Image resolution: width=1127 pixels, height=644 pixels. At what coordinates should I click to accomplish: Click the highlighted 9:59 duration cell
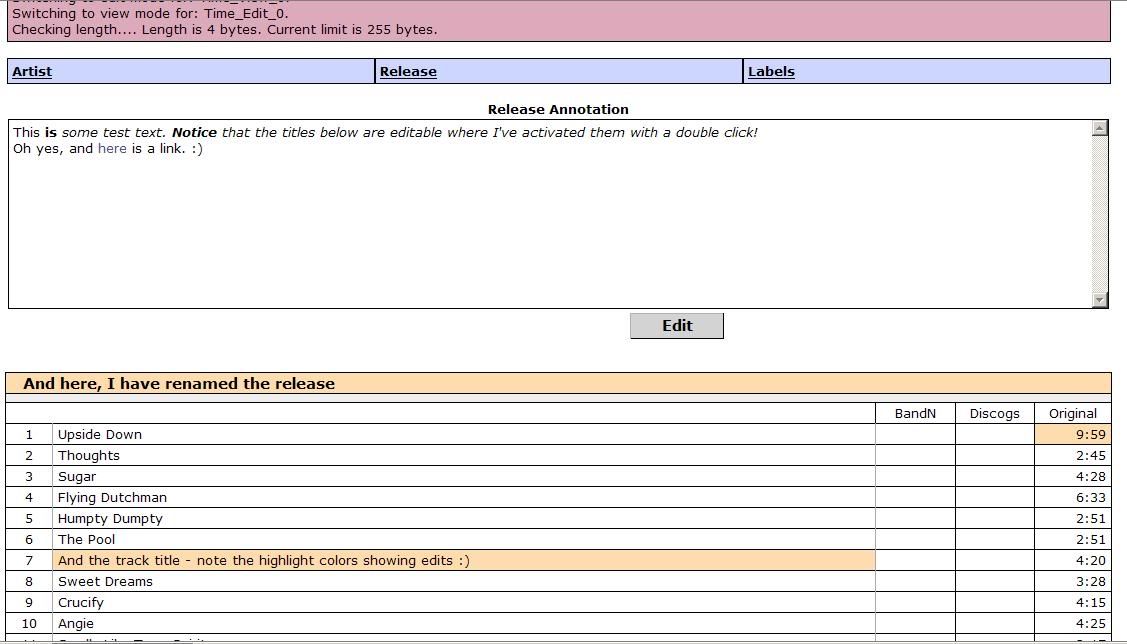coord(1072,434)
